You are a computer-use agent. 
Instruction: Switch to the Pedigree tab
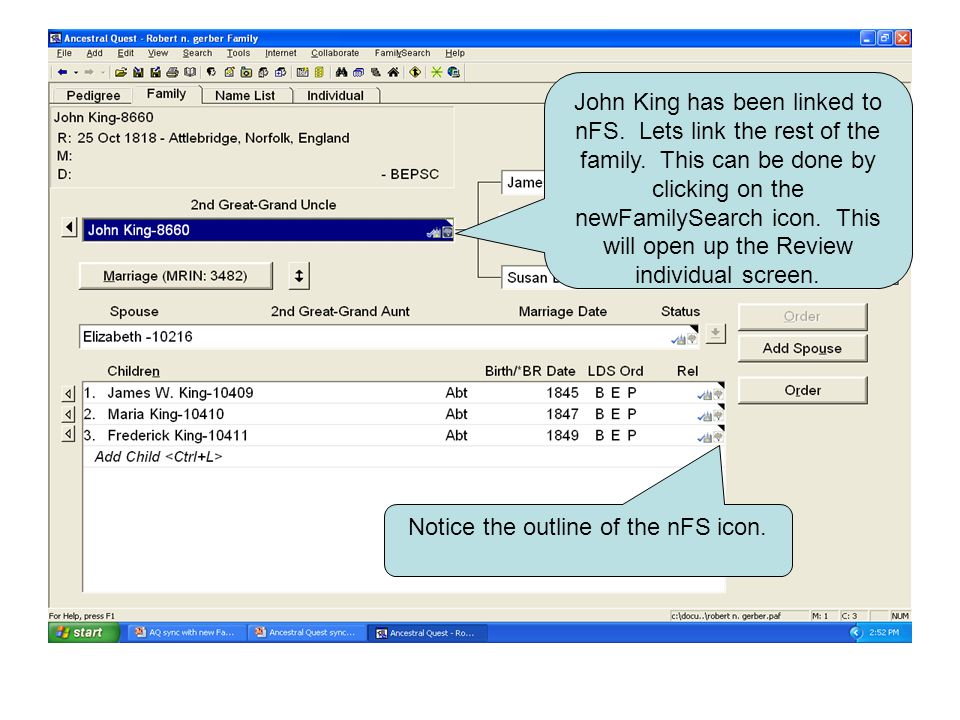pyautogui.click(x=93, y=96)
